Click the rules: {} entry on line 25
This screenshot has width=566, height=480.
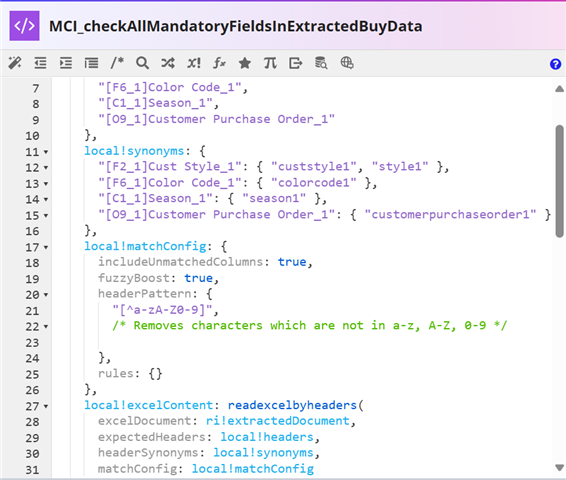(130, 374)
